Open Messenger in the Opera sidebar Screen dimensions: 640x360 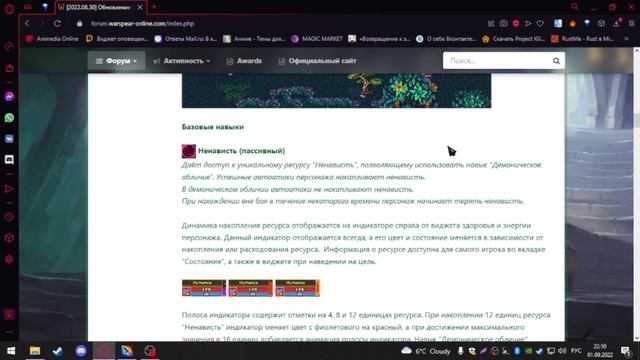coord(9,96)
